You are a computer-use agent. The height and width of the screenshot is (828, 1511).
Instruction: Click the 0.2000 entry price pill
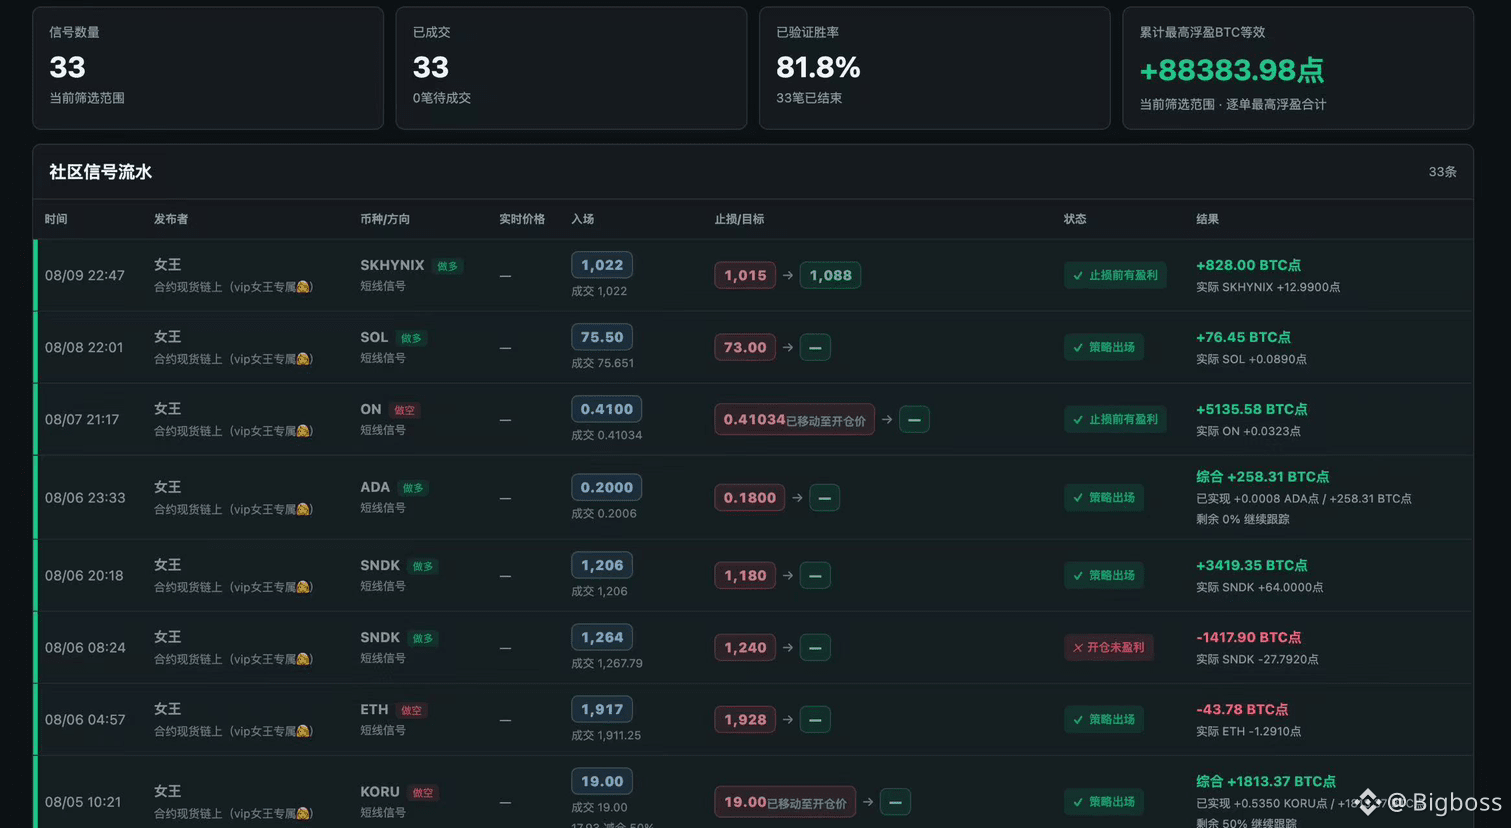[x=607, y=487]
